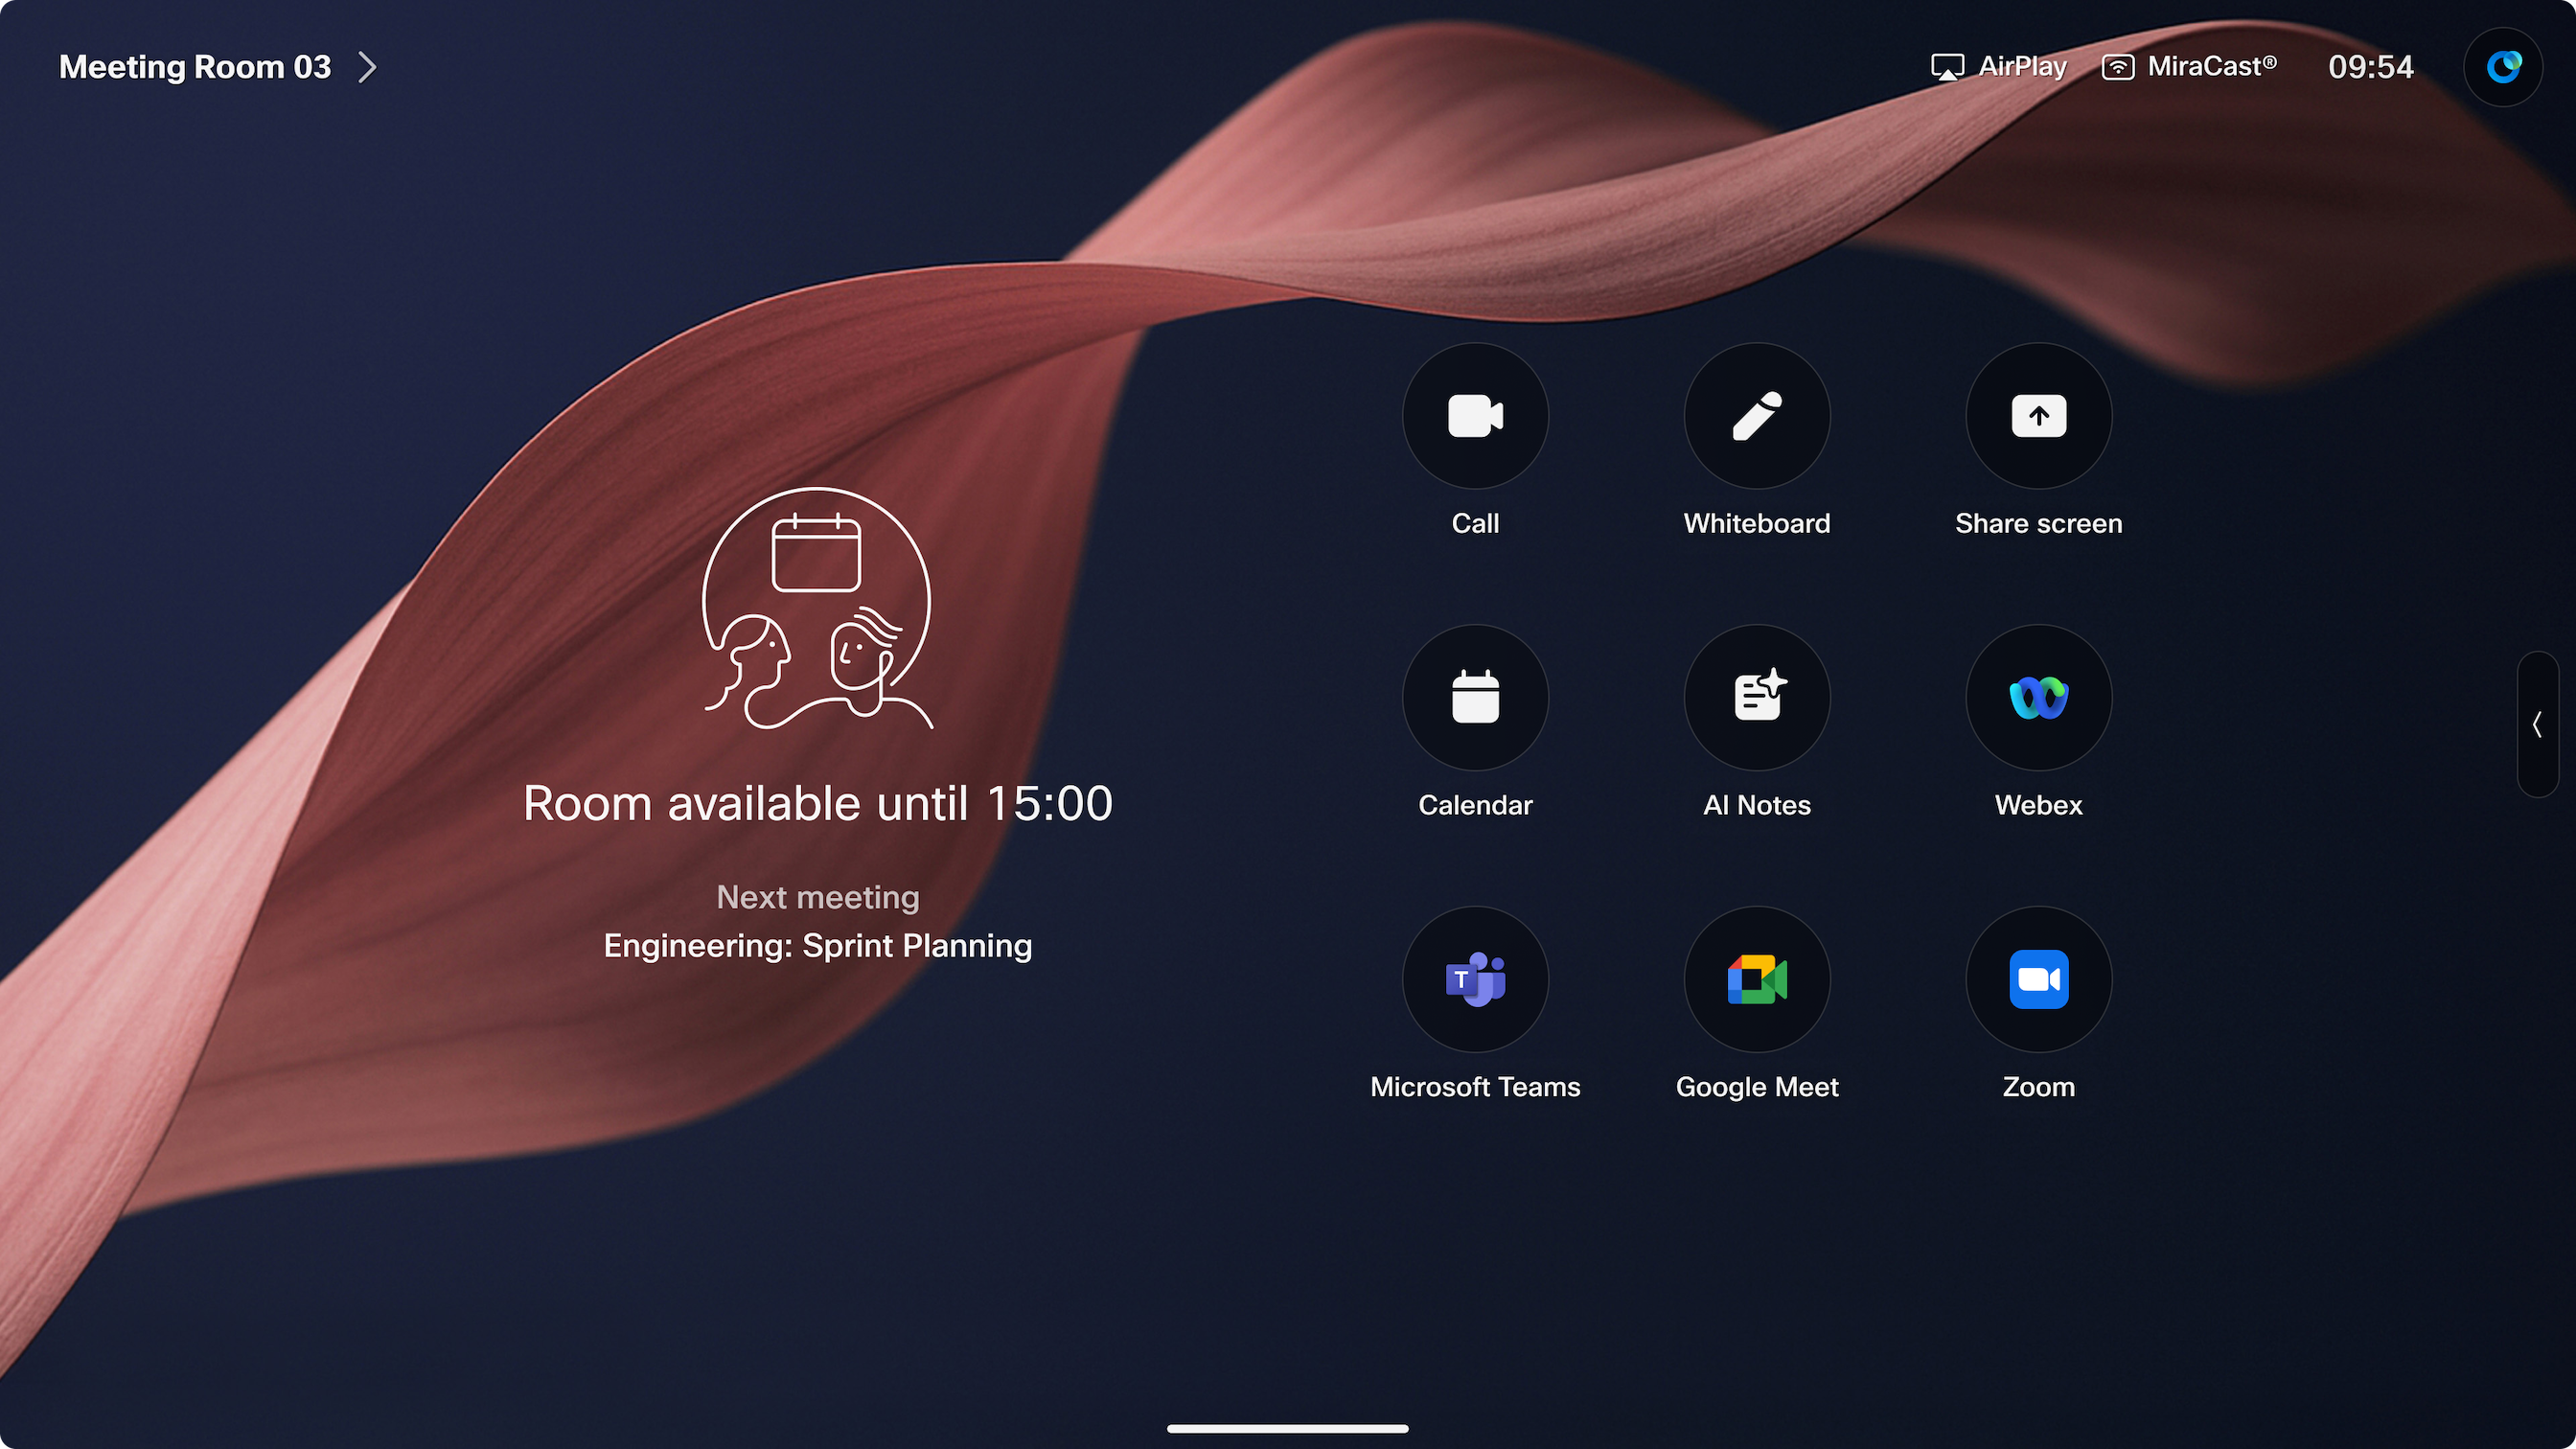This screenshot has width=2576, height=1449.
Task: Open the Calendar app
Action: coord(1475,698)
